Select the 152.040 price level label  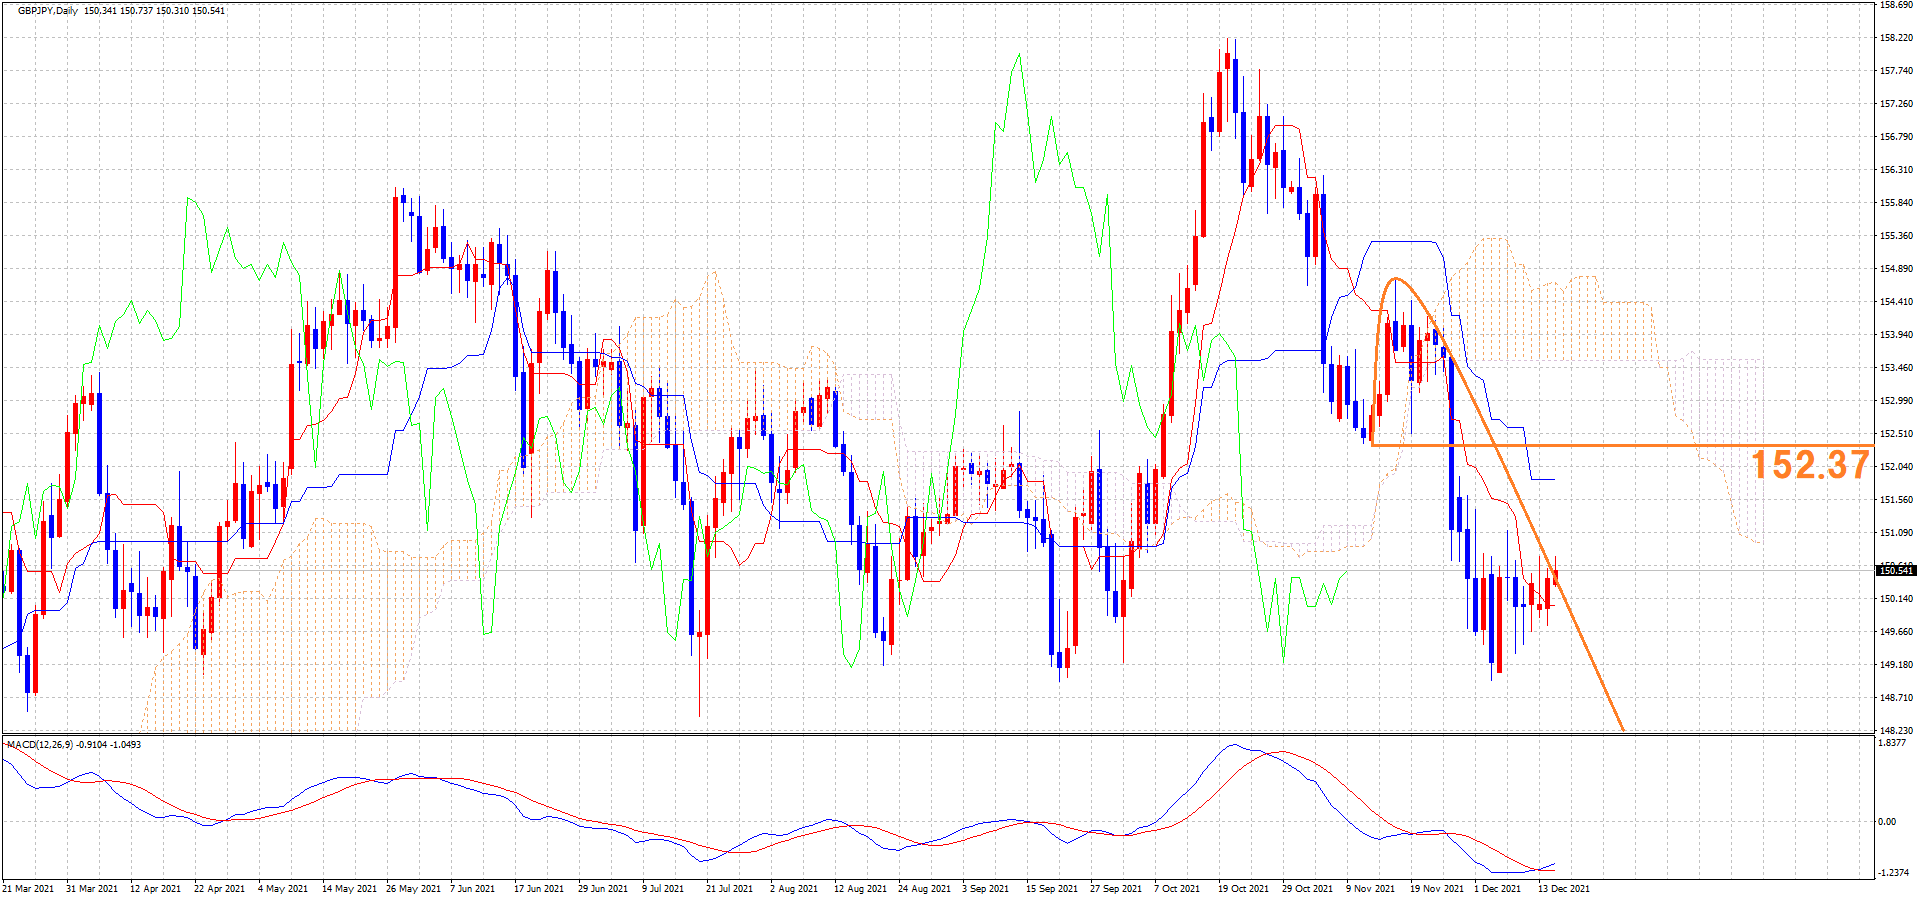pyautogui.click(x=1897, y=467)
